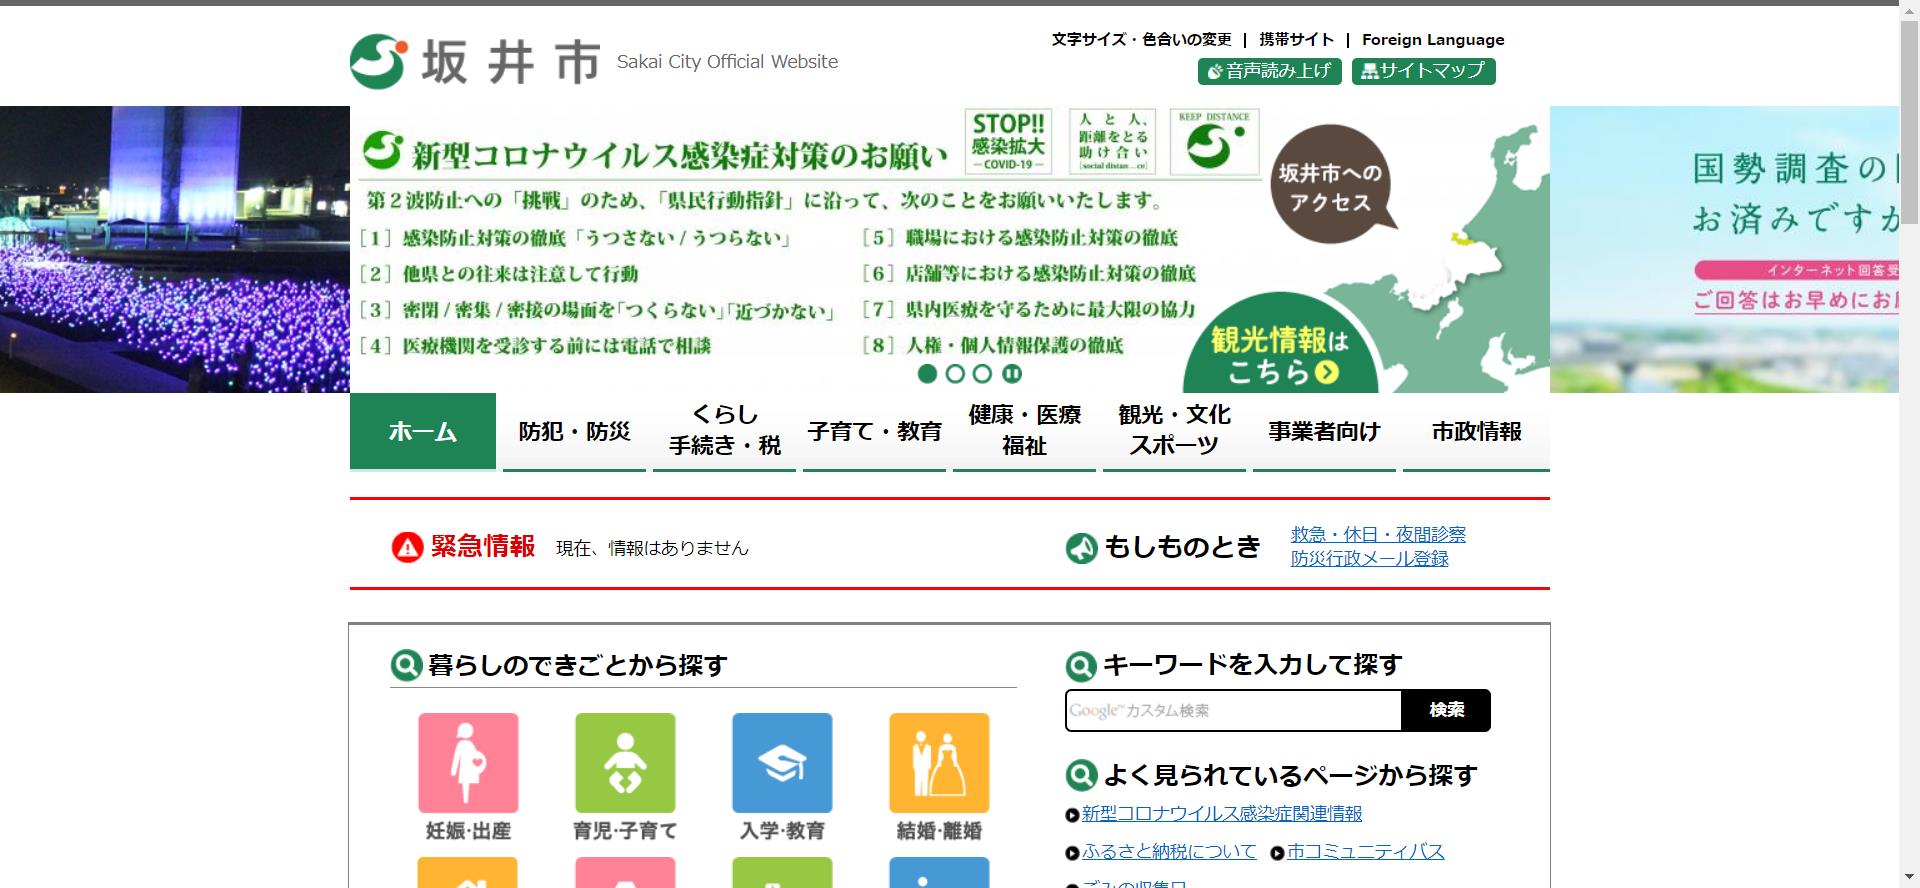Open ふるさと納税について link
The height and width of the screenshot is (888, 1920).
point(1169,852)
